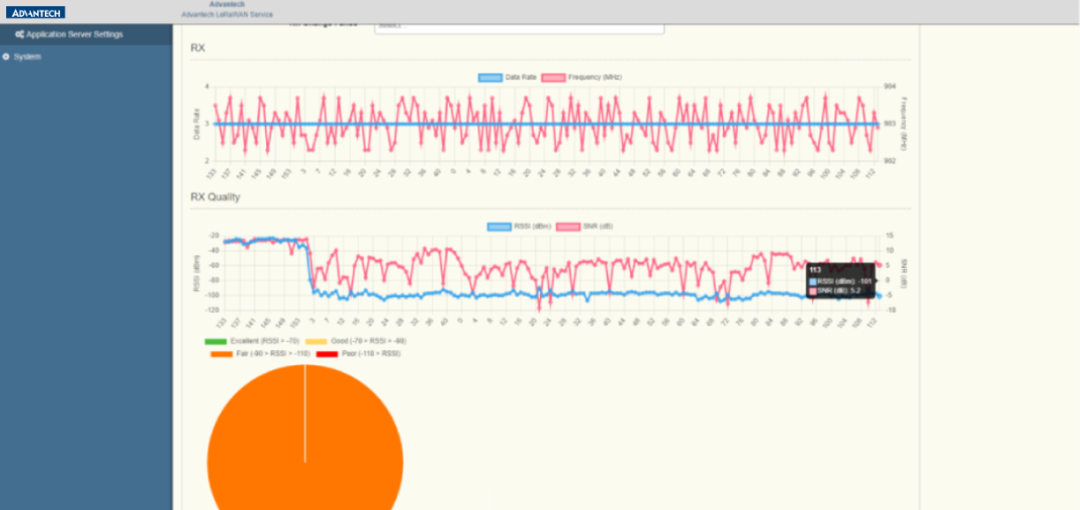Toggle the SNR (dB) legend swatch
This screenshot has width=1080, height=510.
pos(568,226)
